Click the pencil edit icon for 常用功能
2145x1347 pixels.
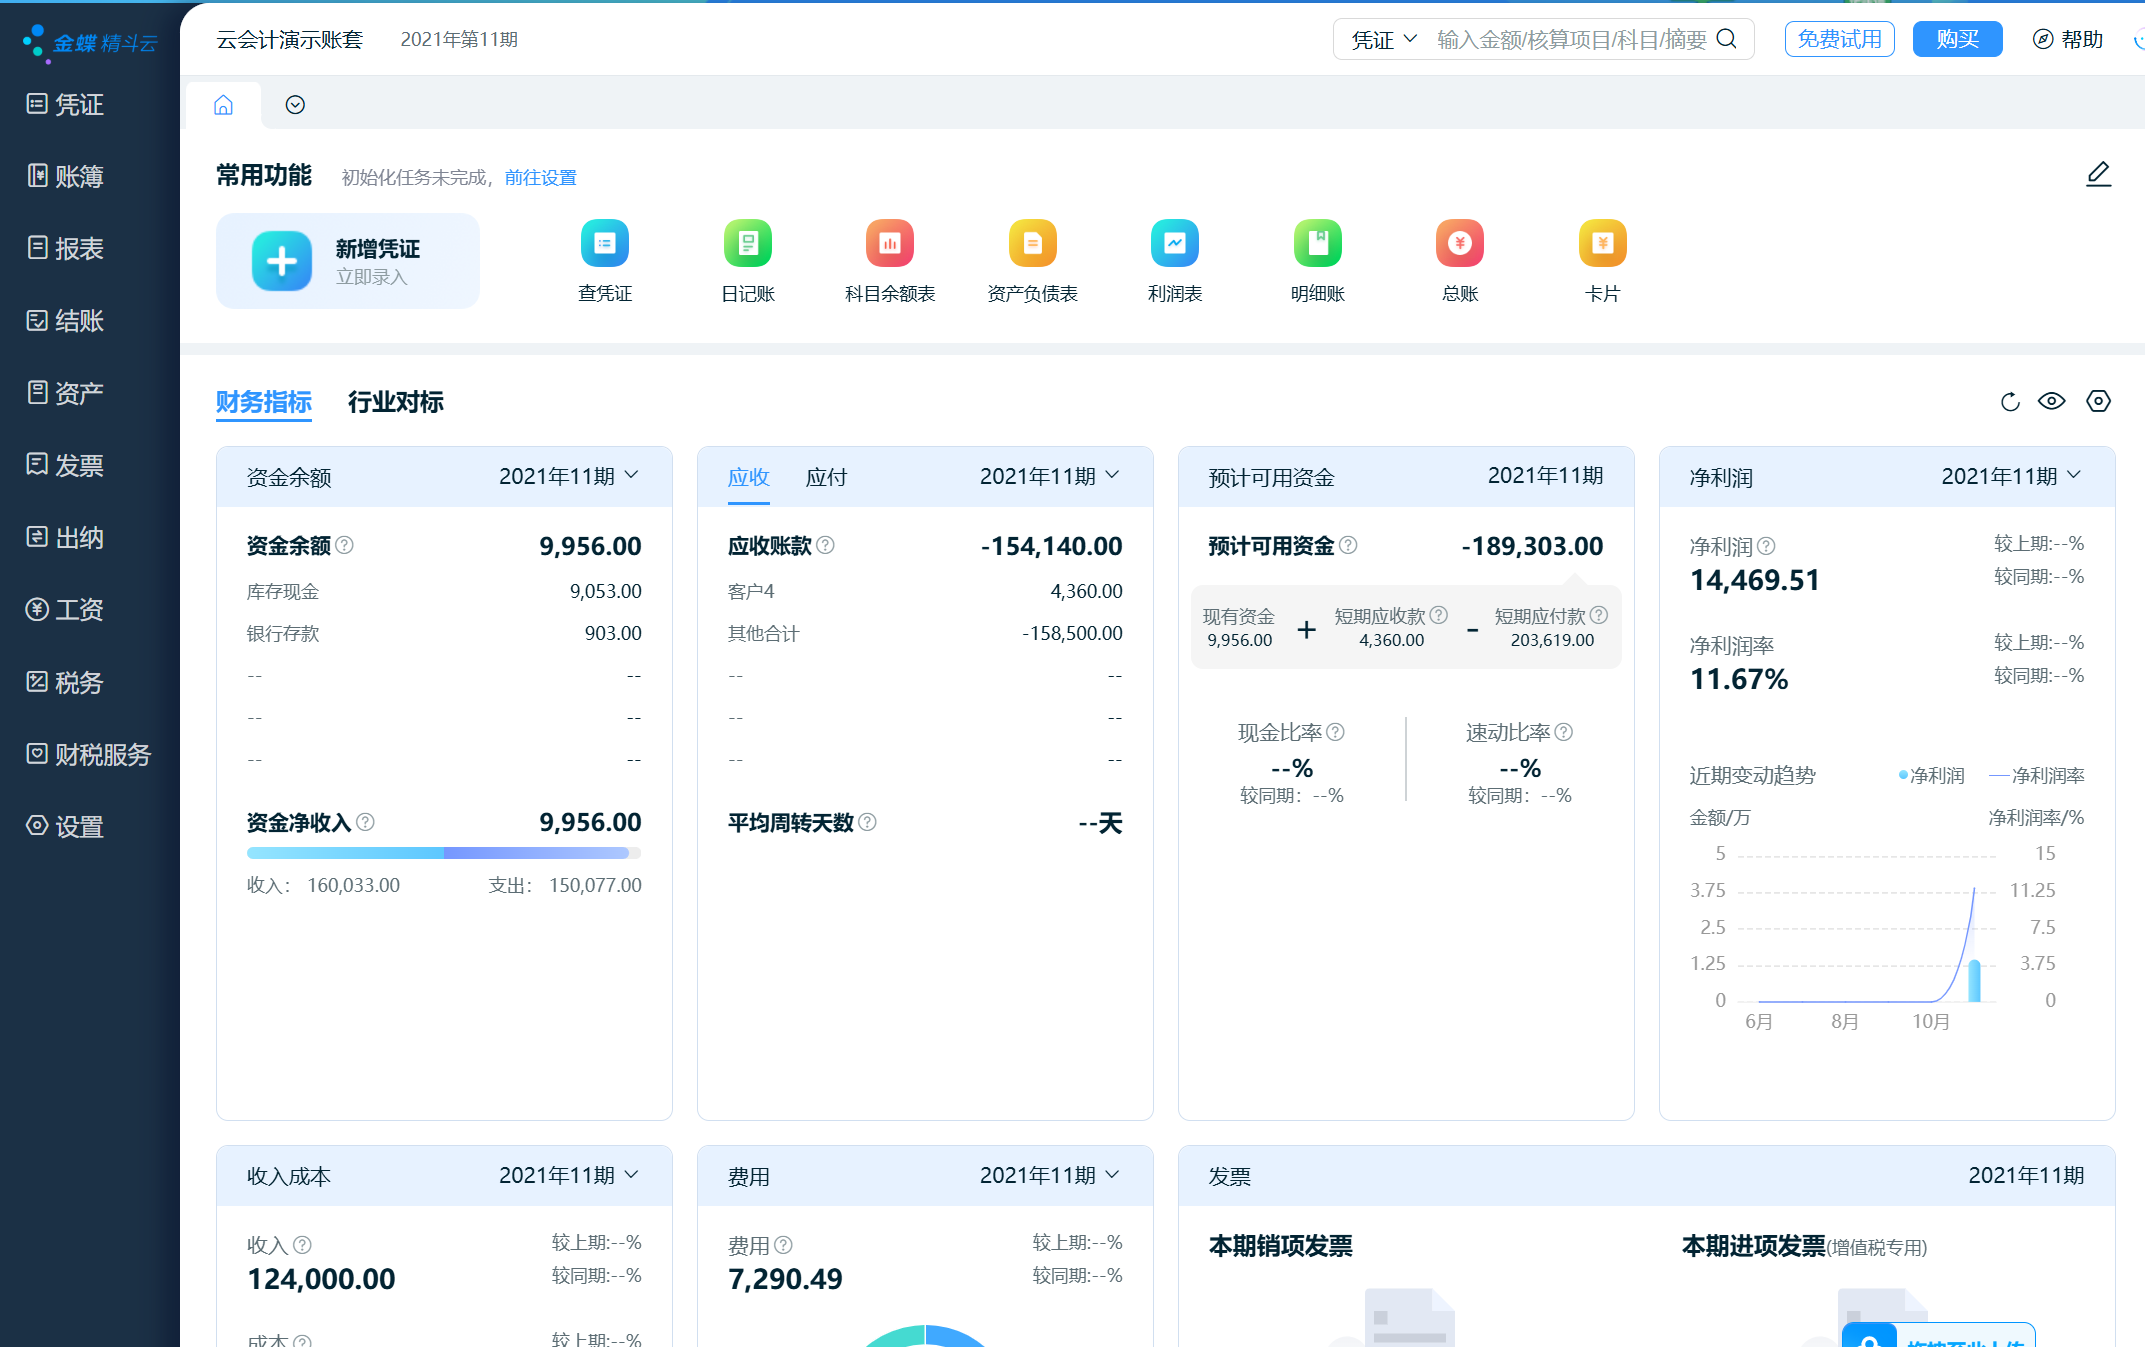pyautogui.click(x=2098, y=175)
